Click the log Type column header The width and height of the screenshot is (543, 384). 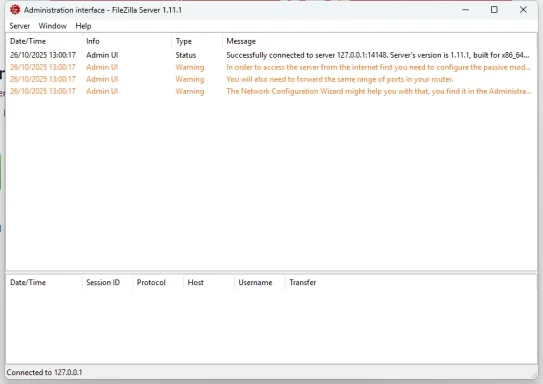197,41
